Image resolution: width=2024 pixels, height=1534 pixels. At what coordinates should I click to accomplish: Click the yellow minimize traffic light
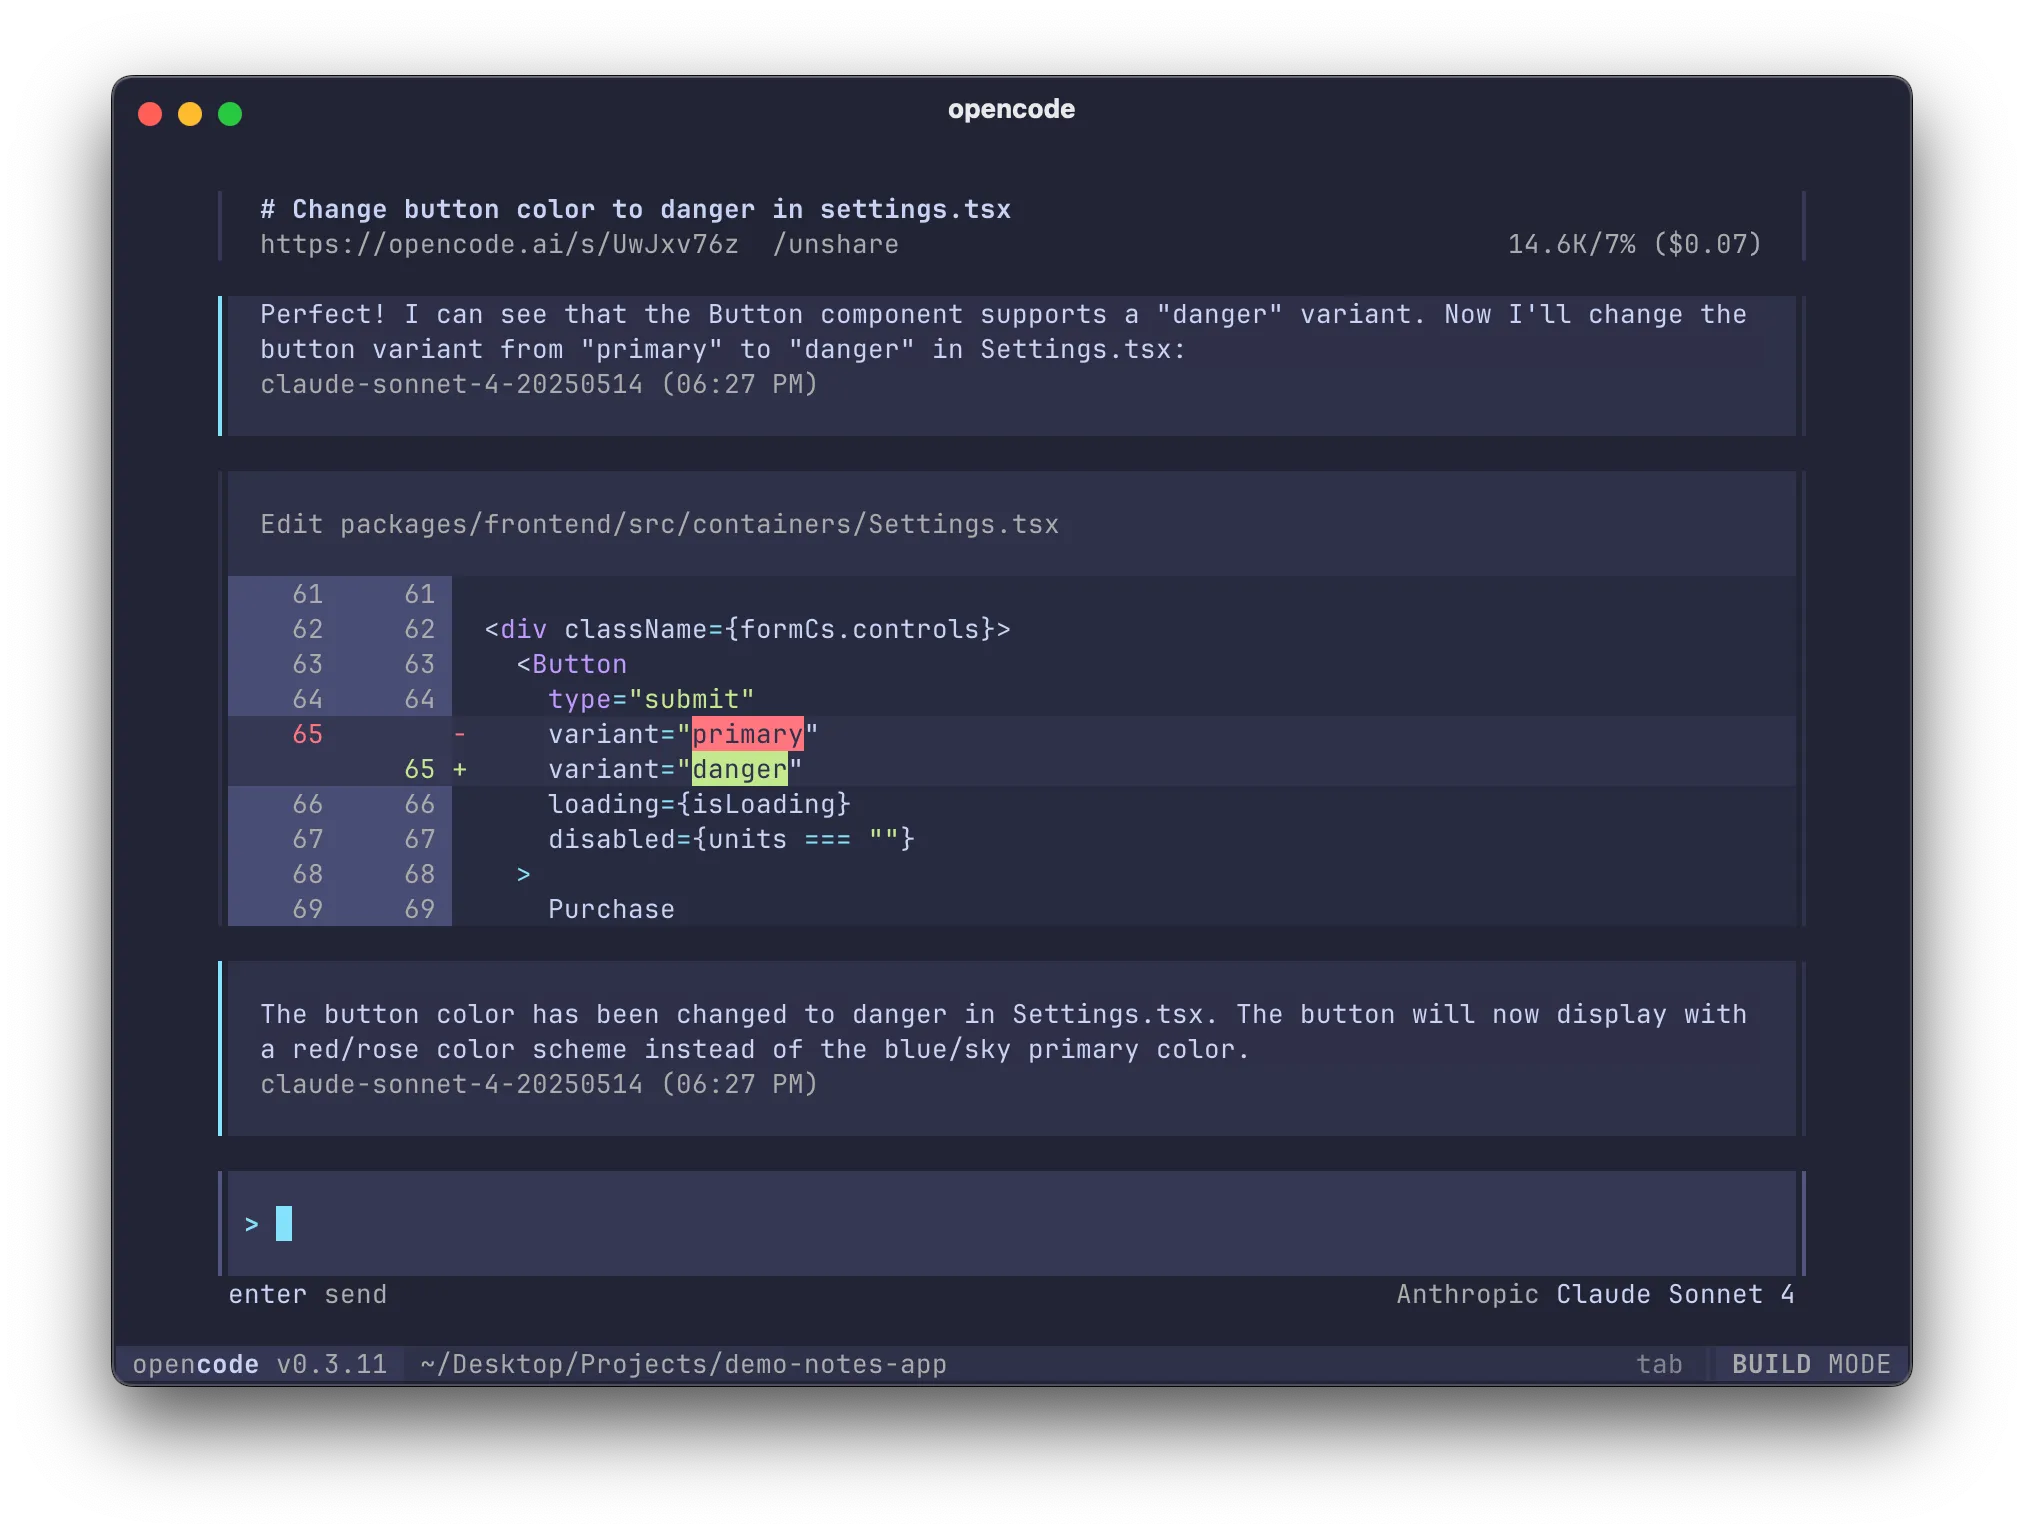point(190,115)
